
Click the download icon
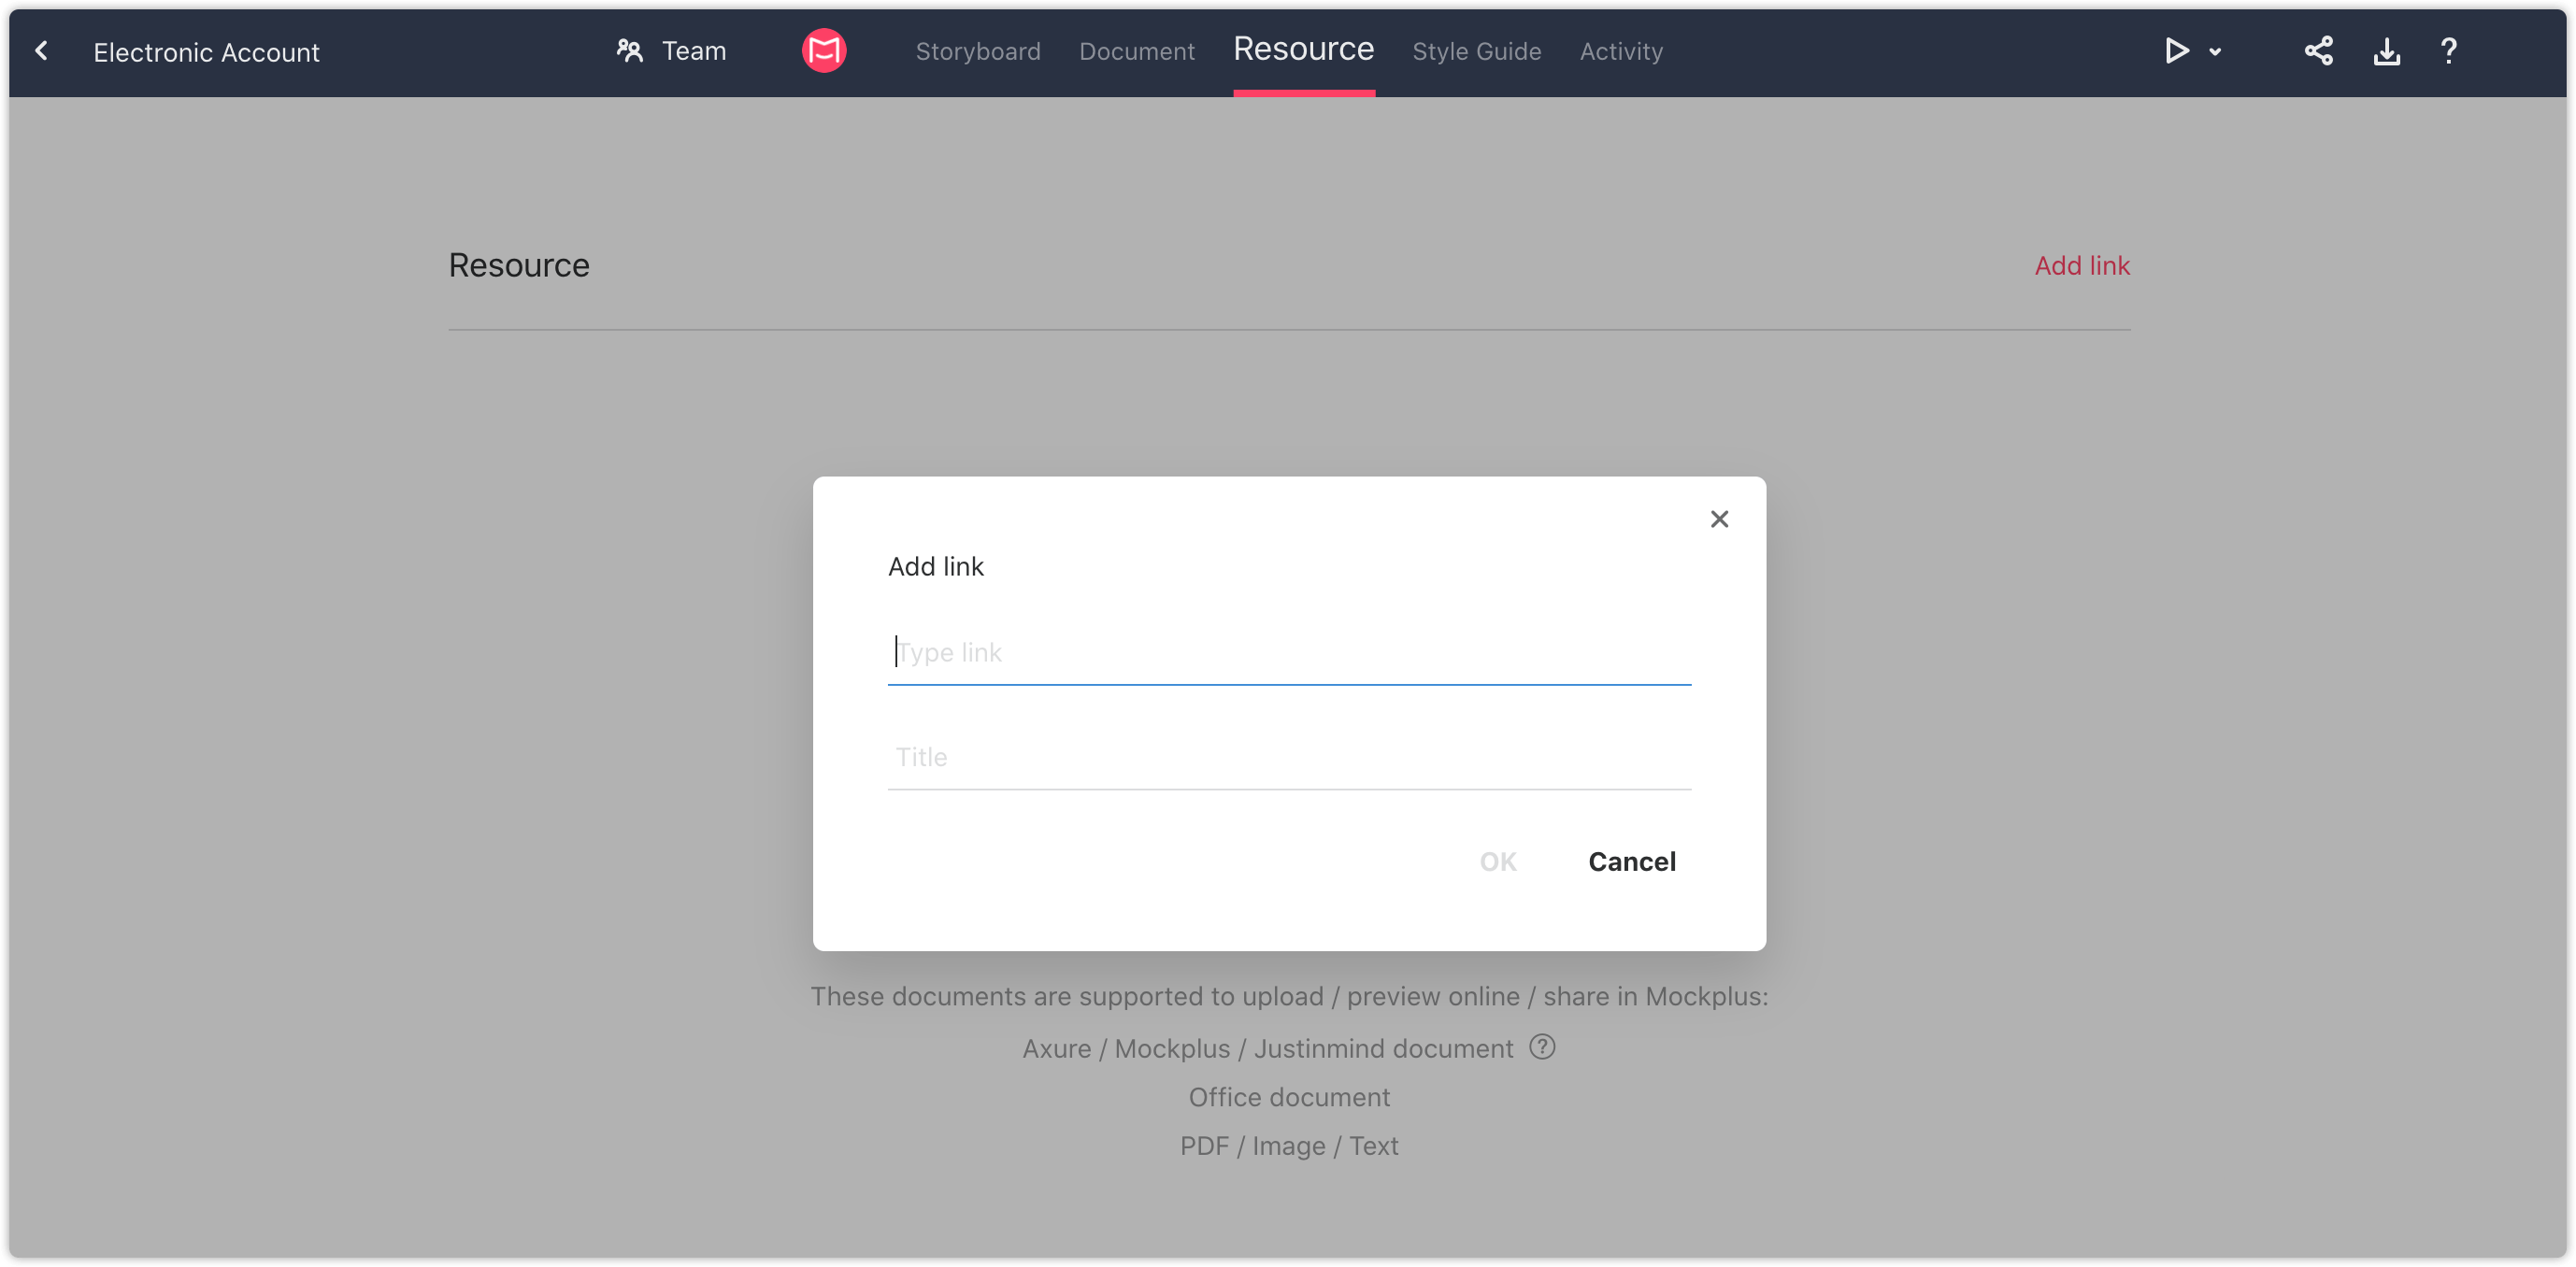tap(2386, 51)
